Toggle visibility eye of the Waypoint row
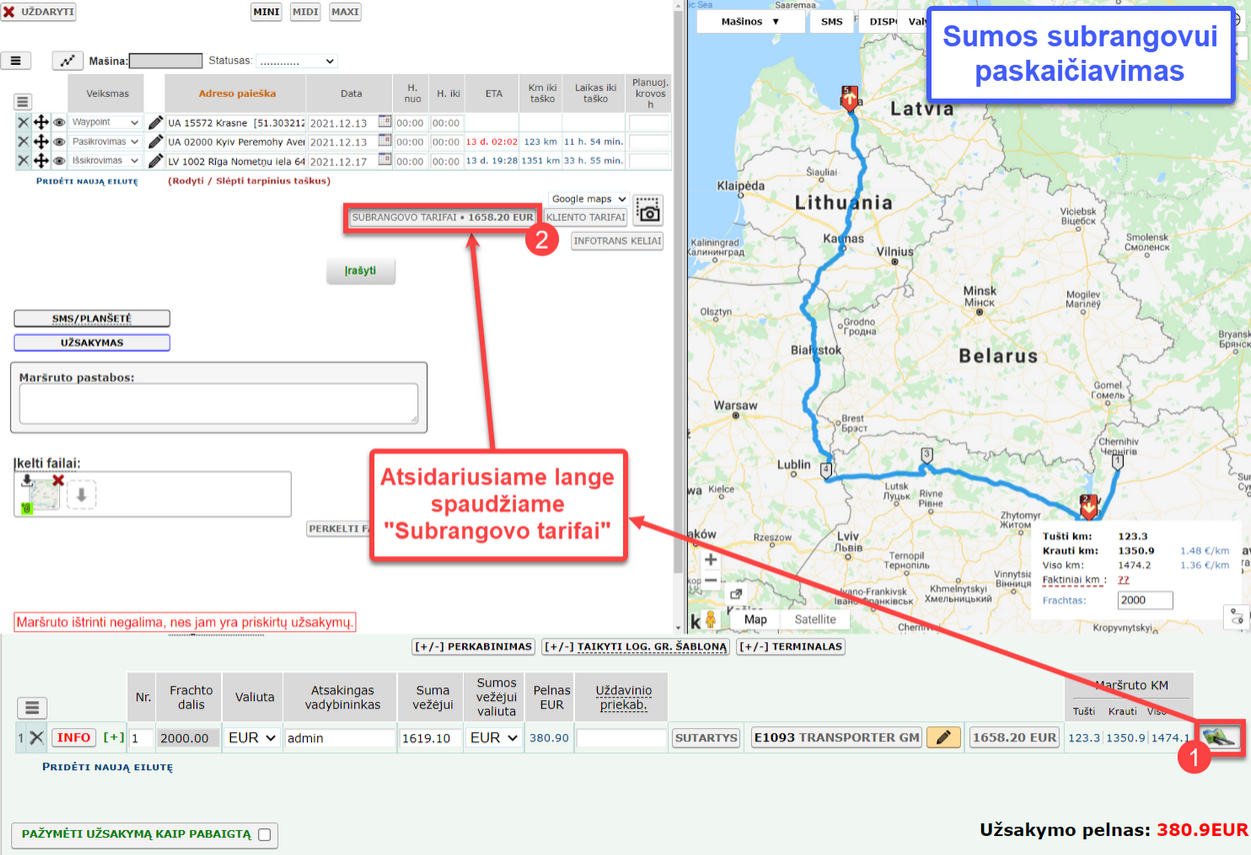Image resolution: width=1251 pixels, height=855 pixels. [59, 123]
